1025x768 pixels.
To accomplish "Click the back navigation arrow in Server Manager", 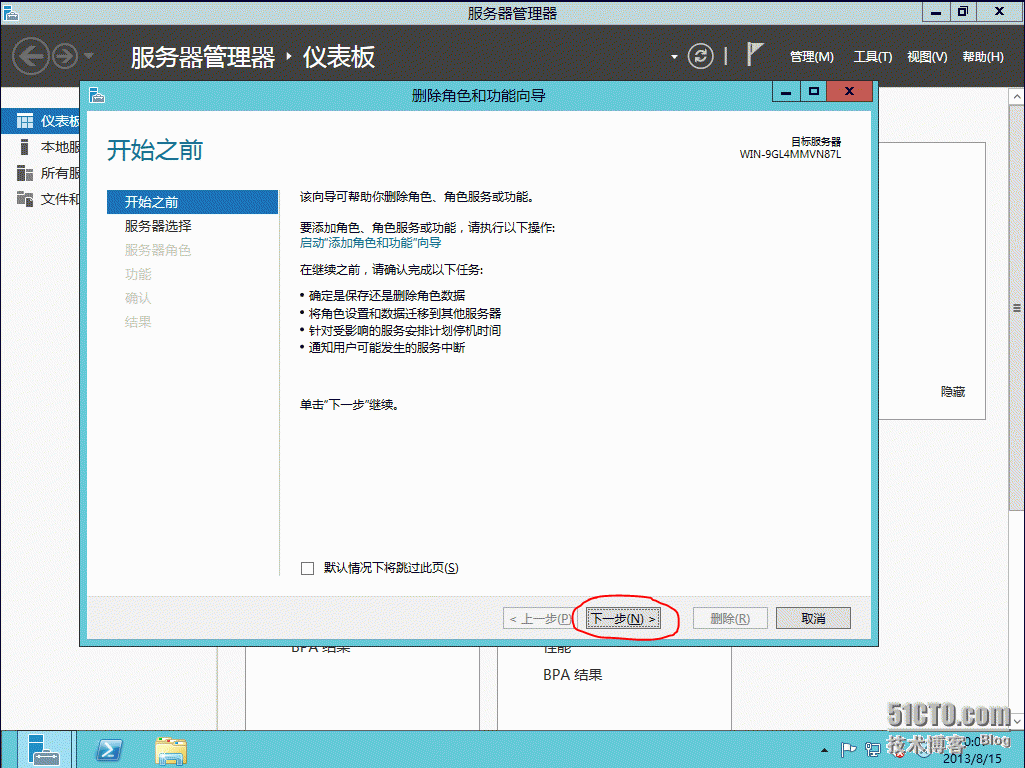I will 31,56.
